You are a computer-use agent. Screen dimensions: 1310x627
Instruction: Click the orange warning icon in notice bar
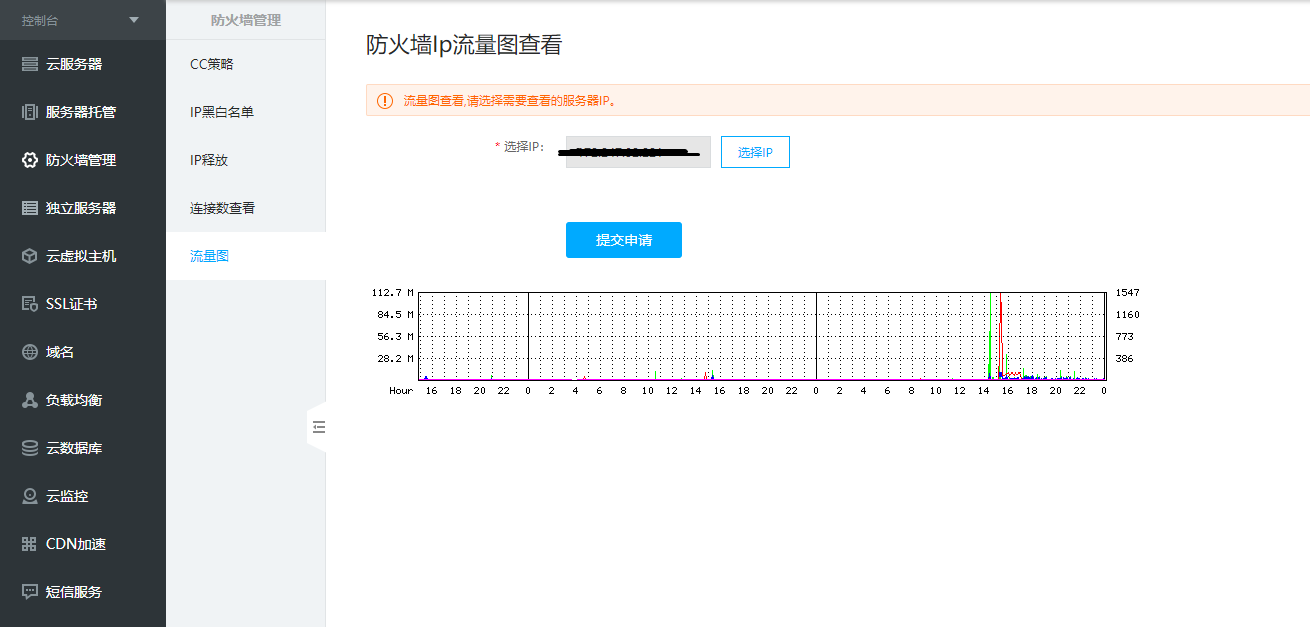pos(385,101)
